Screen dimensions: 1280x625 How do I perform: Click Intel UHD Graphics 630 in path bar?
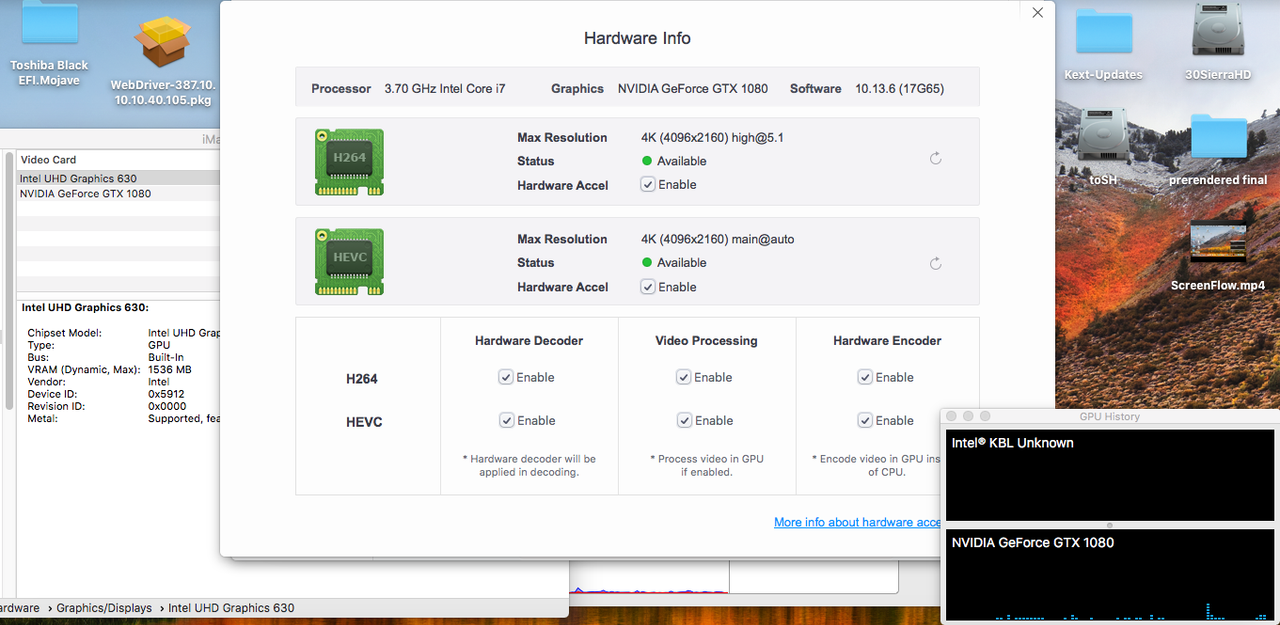pos(231,608)
